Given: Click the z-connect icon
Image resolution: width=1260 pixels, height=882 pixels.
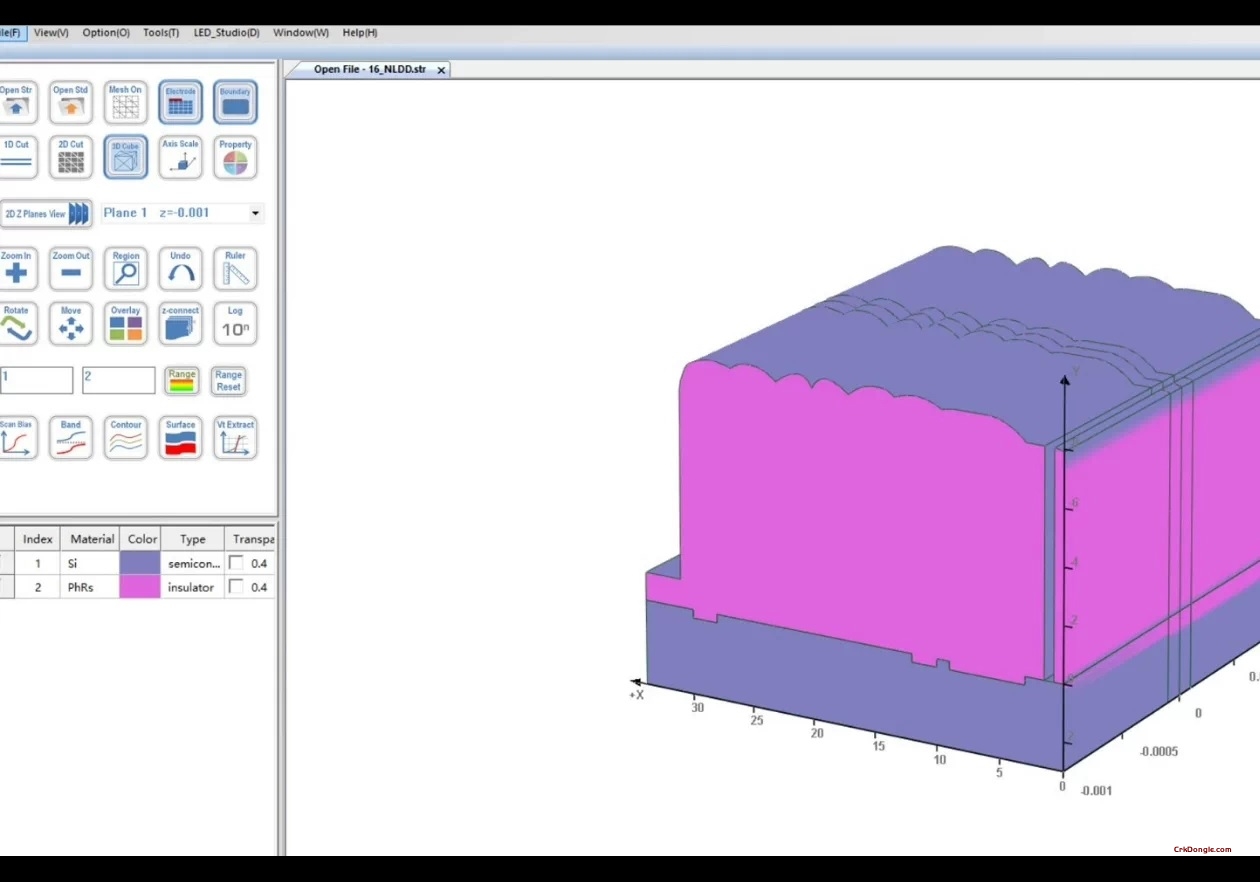Looking at the screenshot, I should point(180,323).
